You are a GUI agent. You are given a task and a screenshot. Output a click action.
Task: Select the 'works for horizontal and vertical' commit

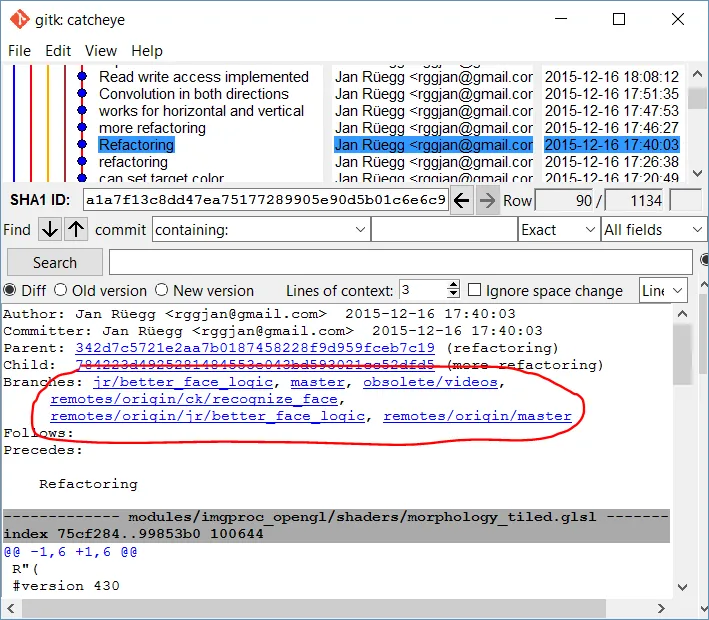point(201,110)
